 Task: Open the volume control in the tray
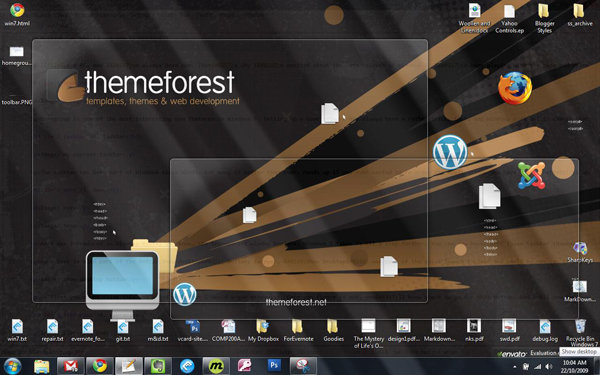[549, 367]
